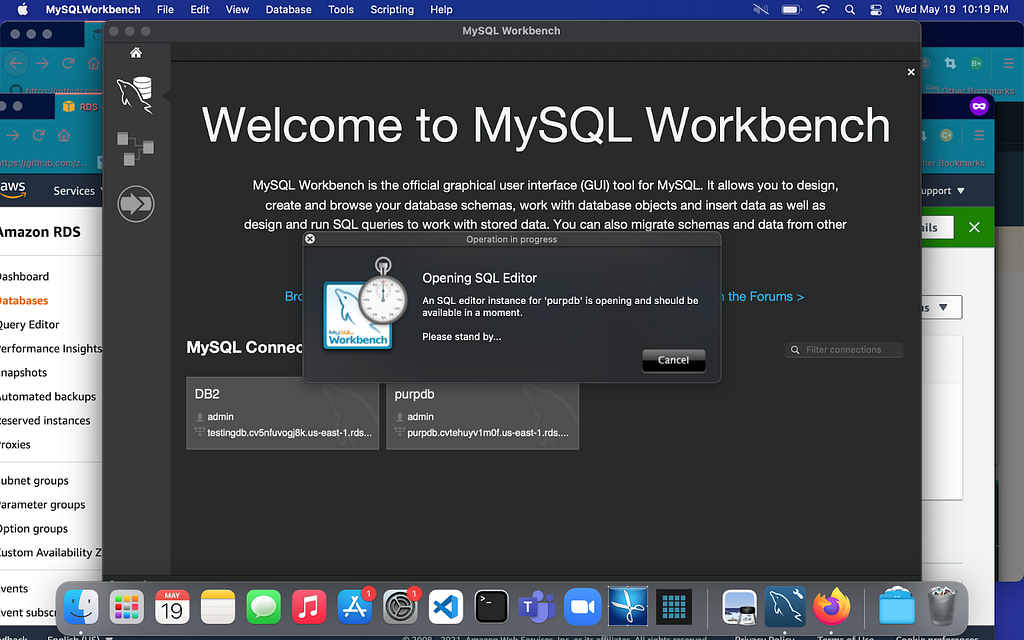Open Finder from the Dock

[81, 607]
